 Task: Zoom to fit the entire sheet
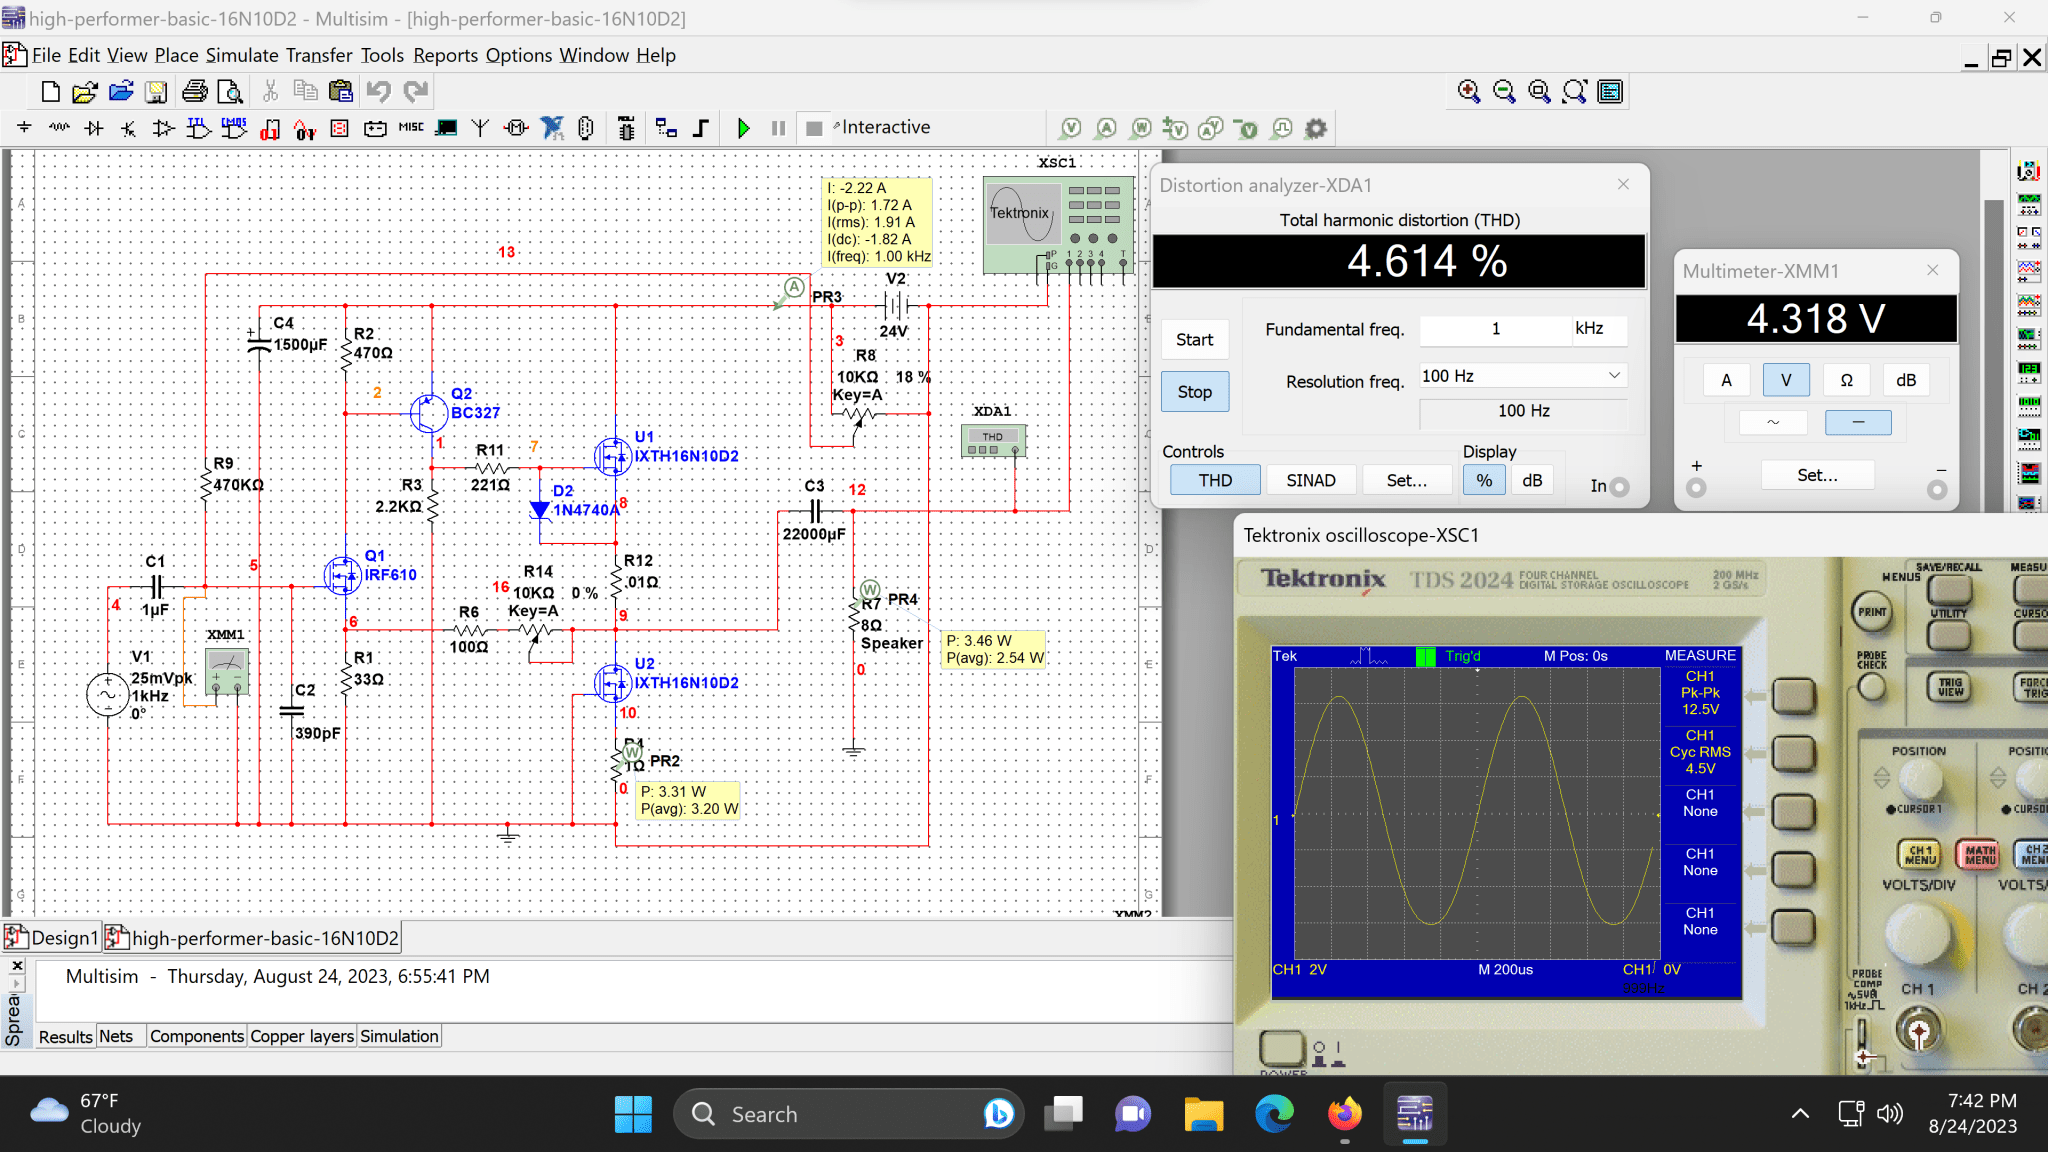pyautogui.click(x=1575, y=92)
